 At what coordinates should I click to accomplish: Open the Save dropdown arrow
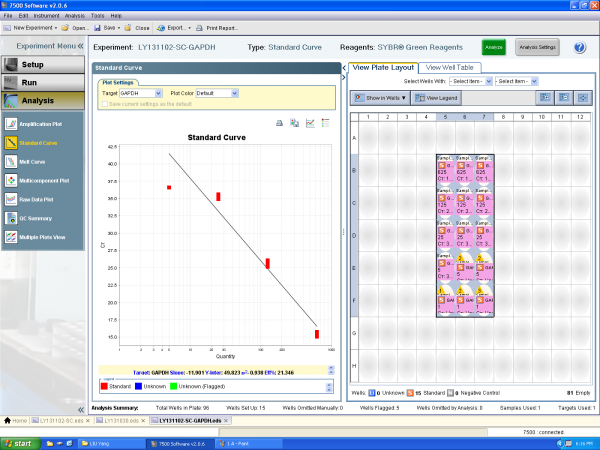point(119,28)
